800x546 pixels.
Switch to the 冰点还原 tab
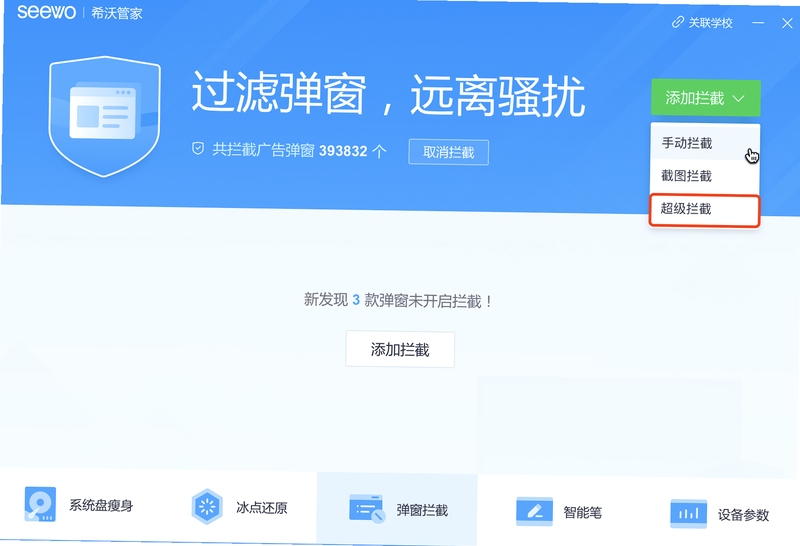point(239,507)
